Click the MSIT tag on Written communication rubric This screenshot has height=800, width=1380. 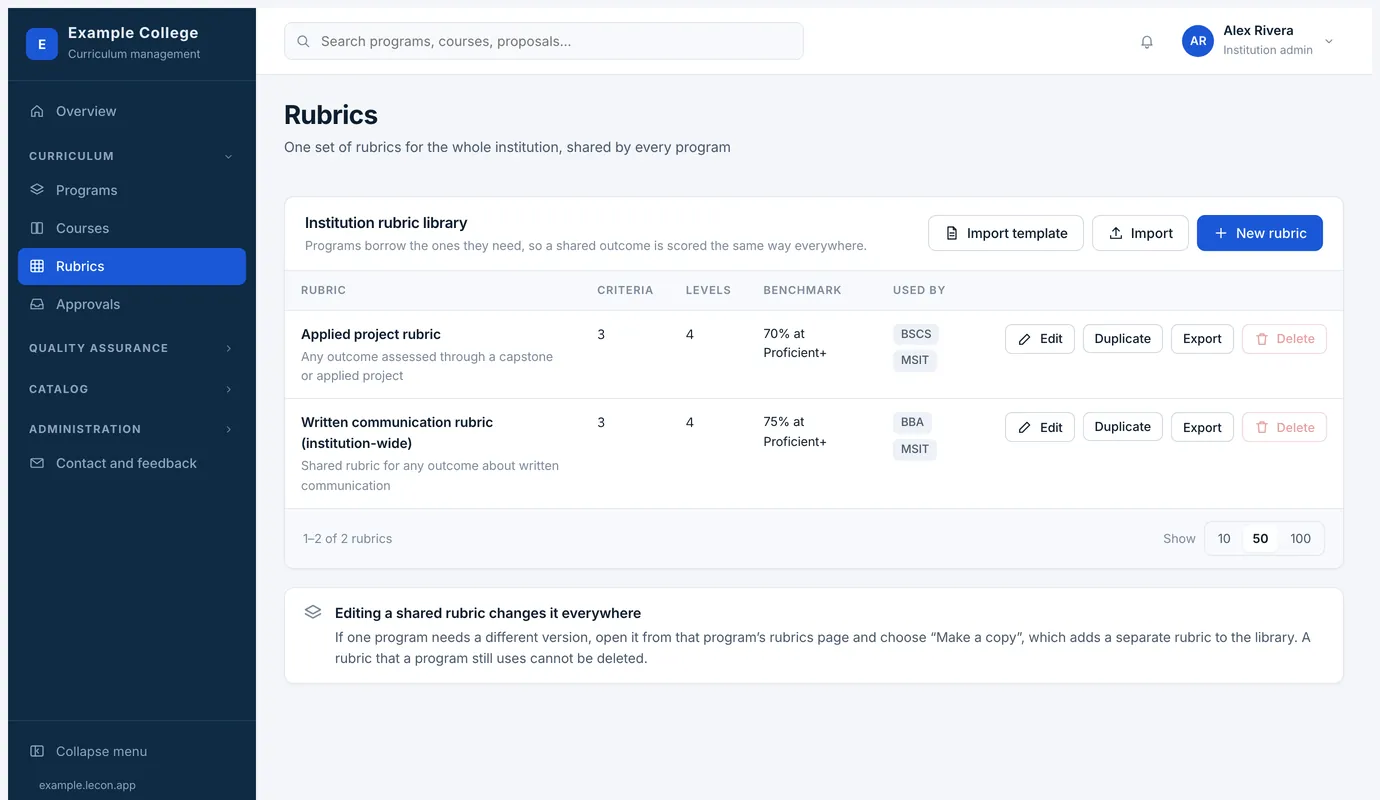point(915,449)
